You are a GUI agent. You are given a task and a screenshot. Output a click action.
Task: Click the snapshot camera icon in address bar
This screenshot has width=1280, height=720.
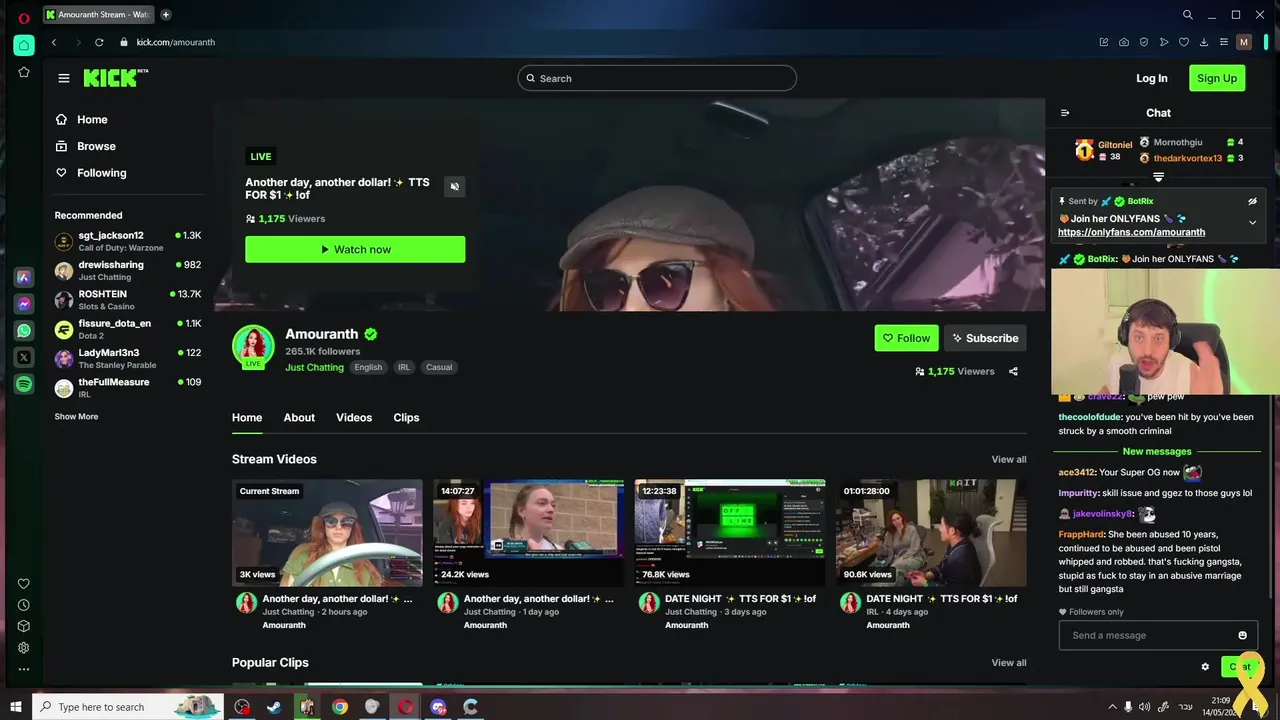1124,42
